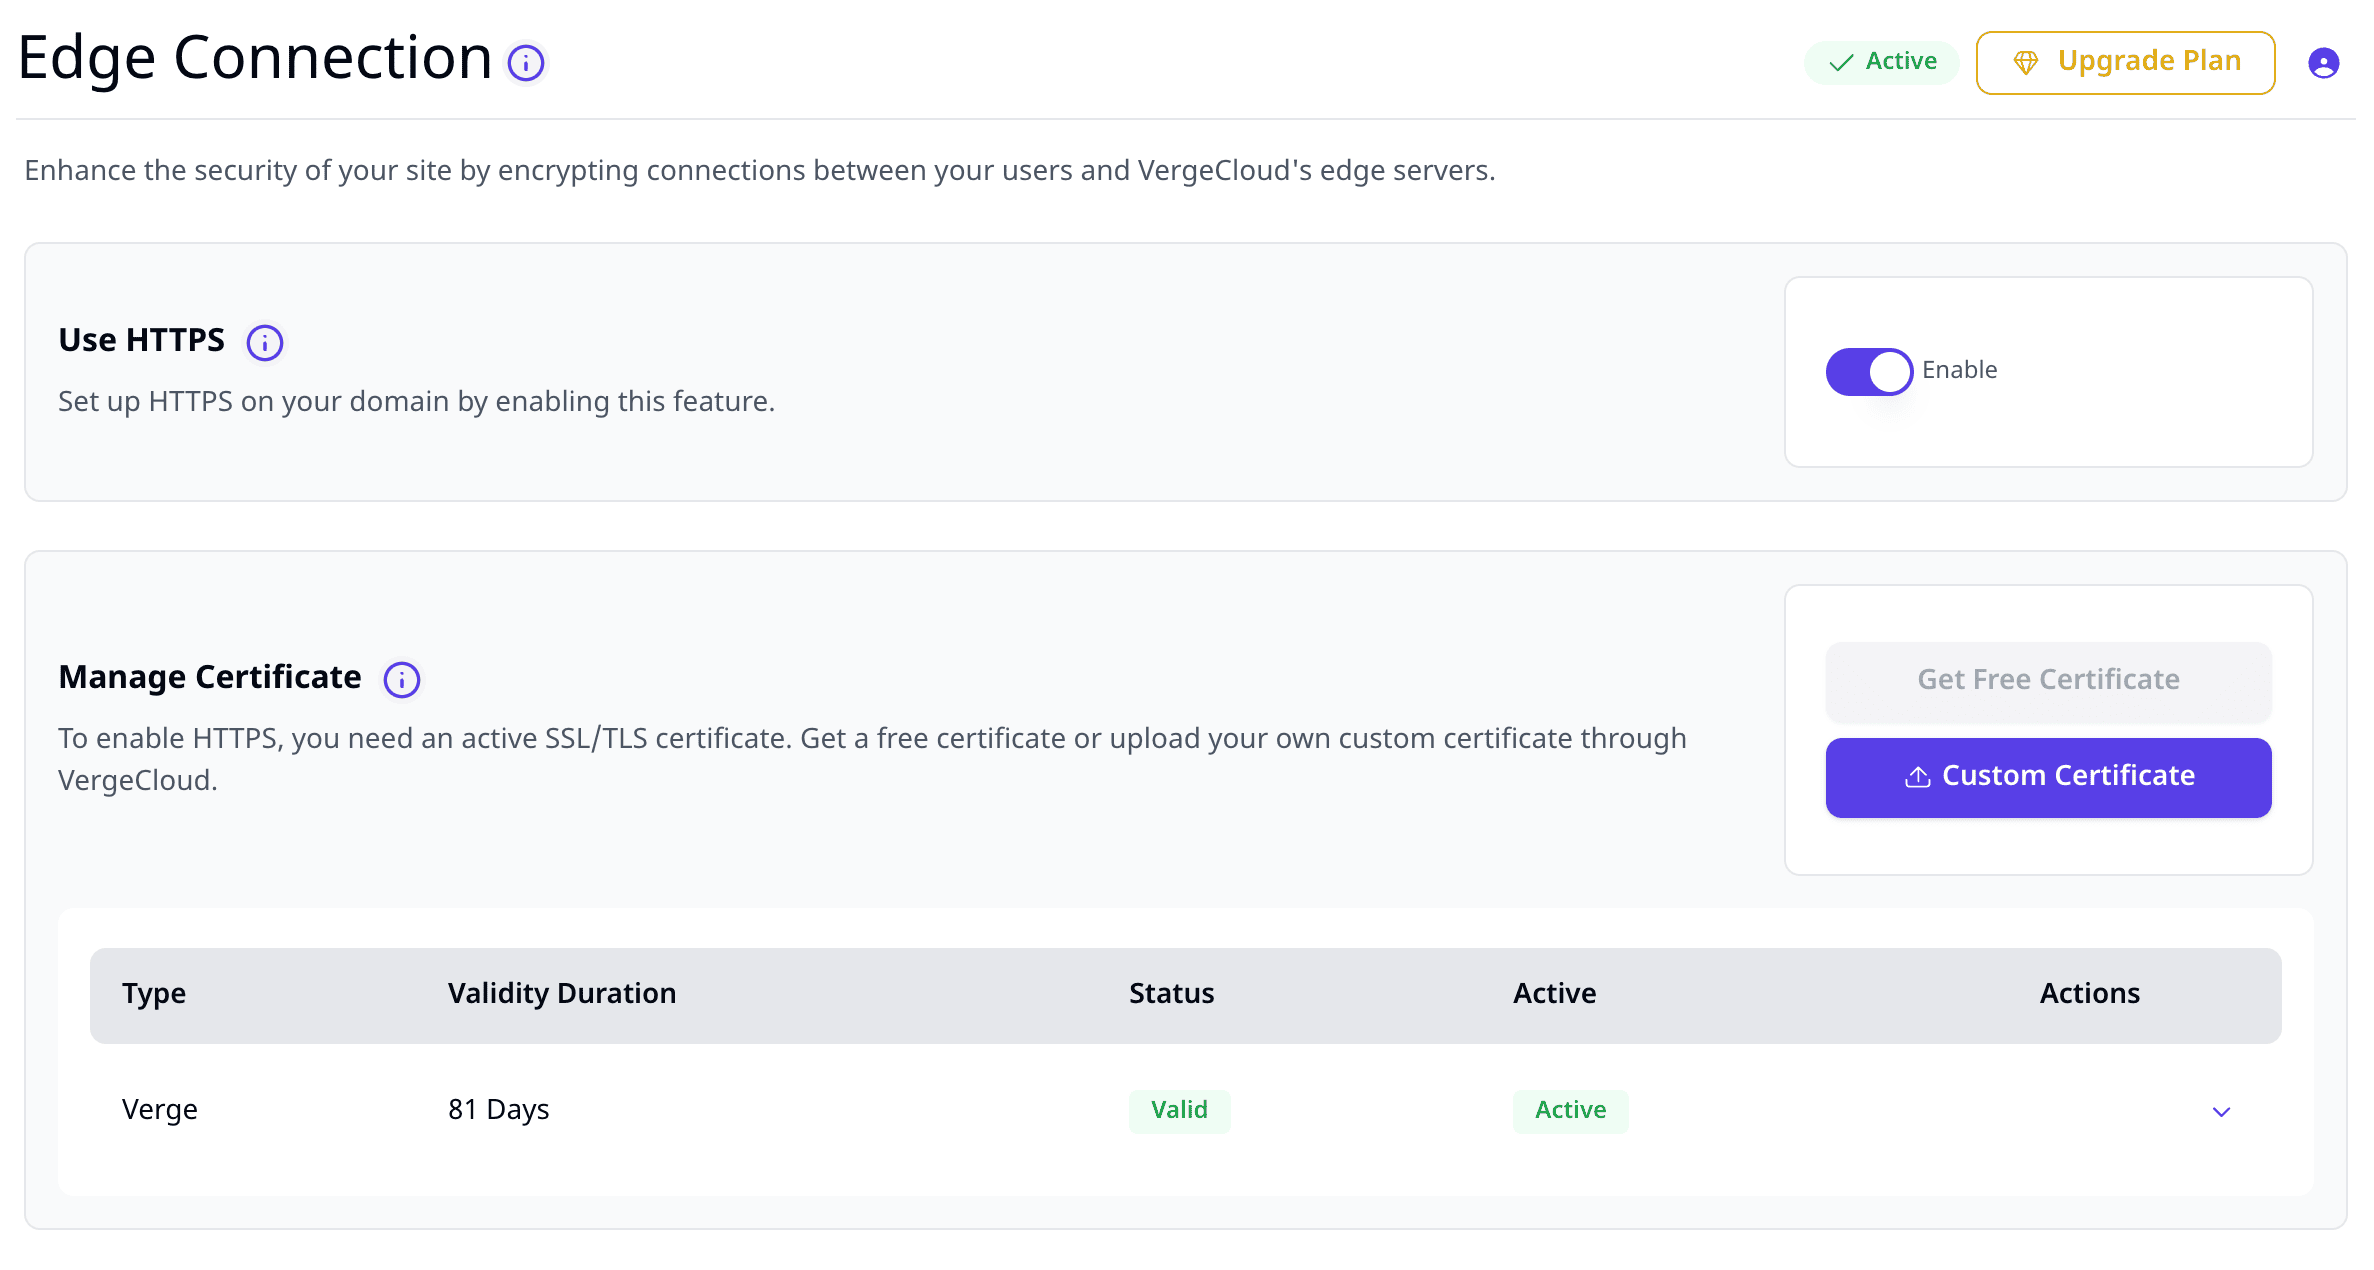This screenshot has height=1270, width=2374.
Task: Click the Active column header
Action: click(1554, 993)
